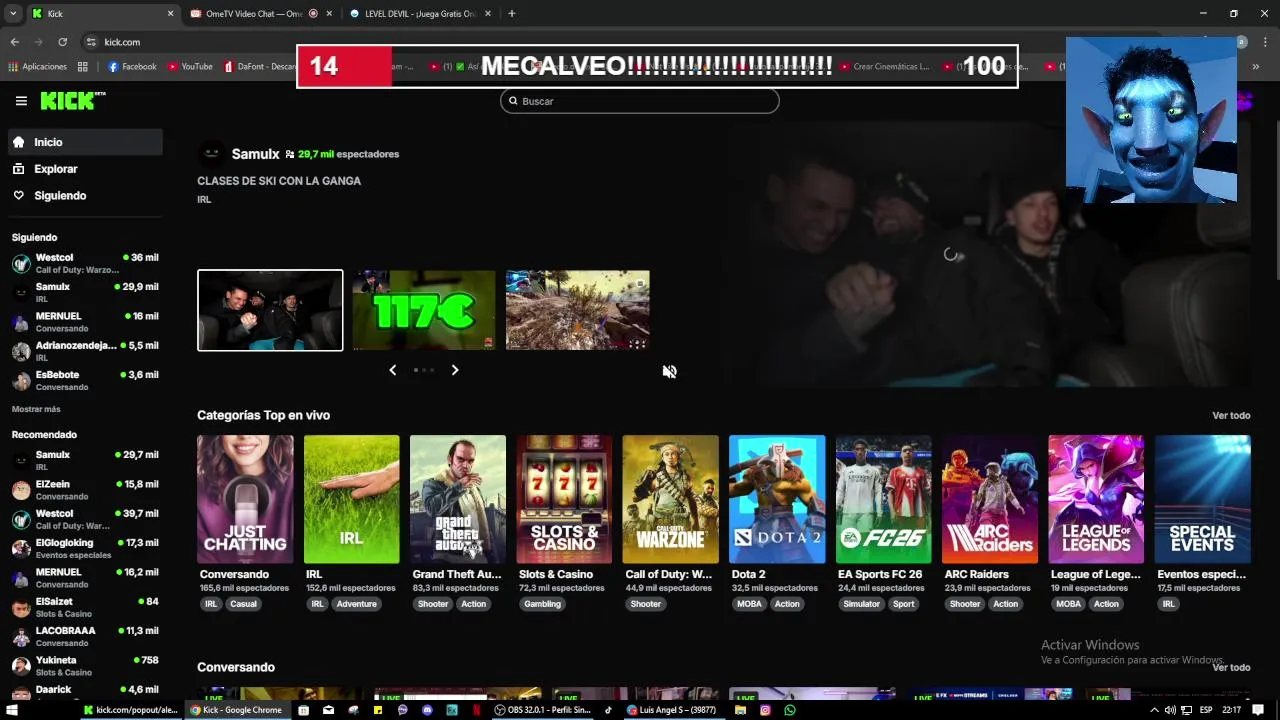Click Ver todo for Categorías Top en vivo
The width and height of the screenshot is (1280, 720).
(1231, 415)
